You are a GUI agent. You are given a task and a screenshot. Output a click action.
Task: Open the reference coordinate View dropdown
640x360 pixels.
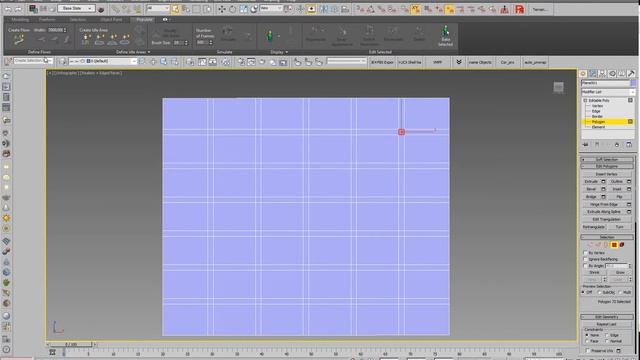(x=271, y=9)
